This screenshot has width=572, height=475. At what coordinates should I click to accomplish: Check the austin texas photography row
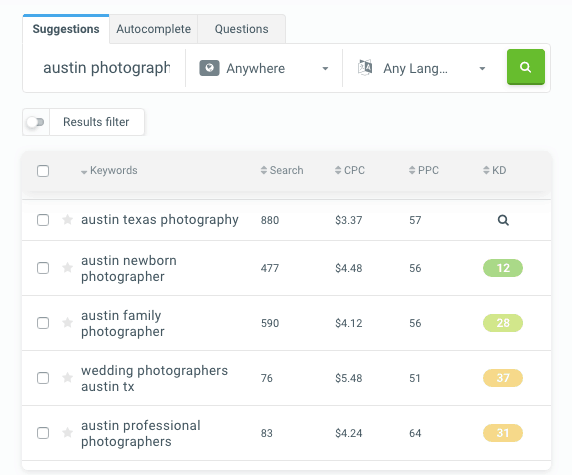[43, 220]
